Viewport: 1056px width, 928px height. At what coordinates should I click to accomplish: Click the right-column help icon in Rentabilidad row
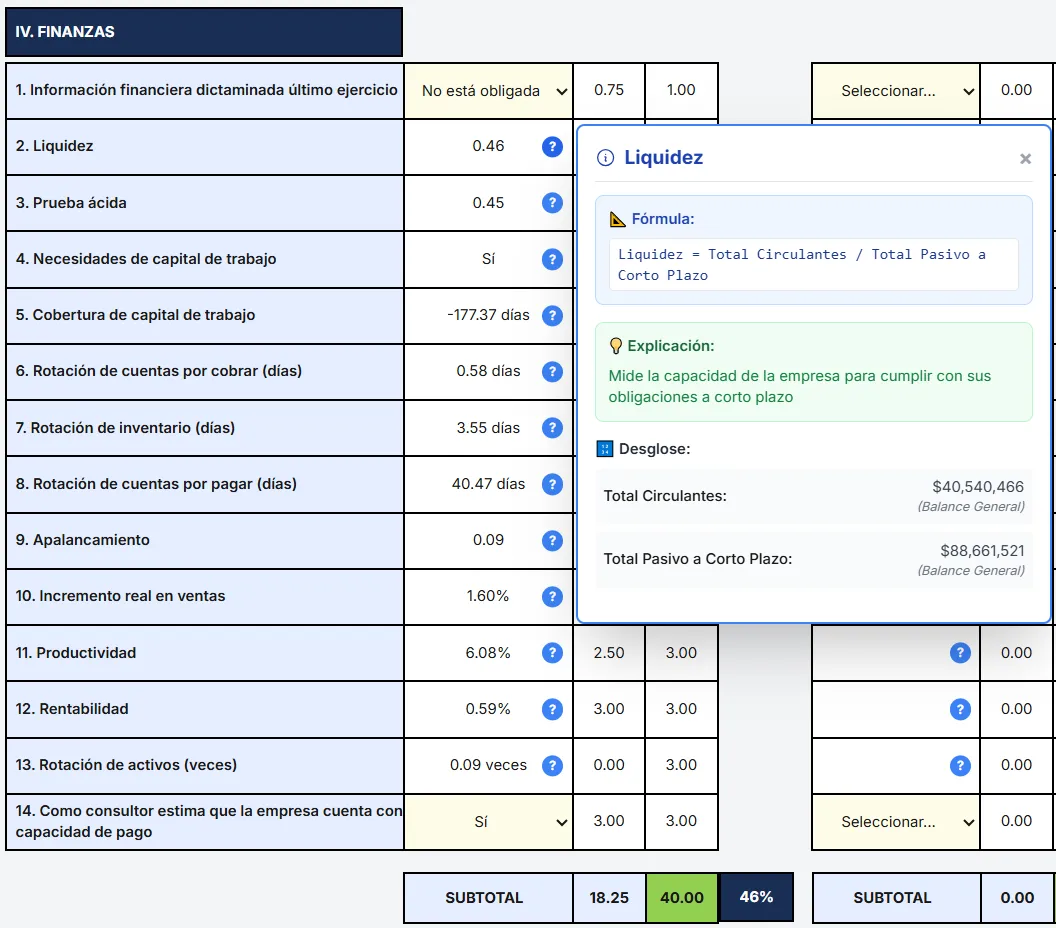960,709
